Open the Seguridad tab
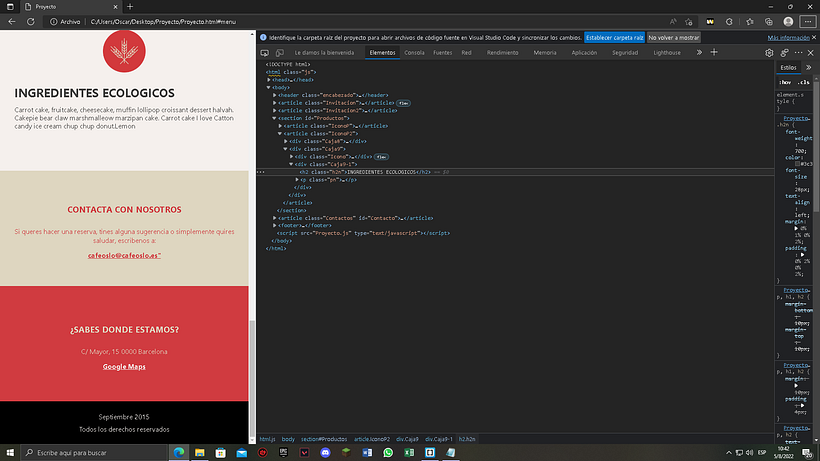This screenshot has height=461, width=820. click(625, 53)
